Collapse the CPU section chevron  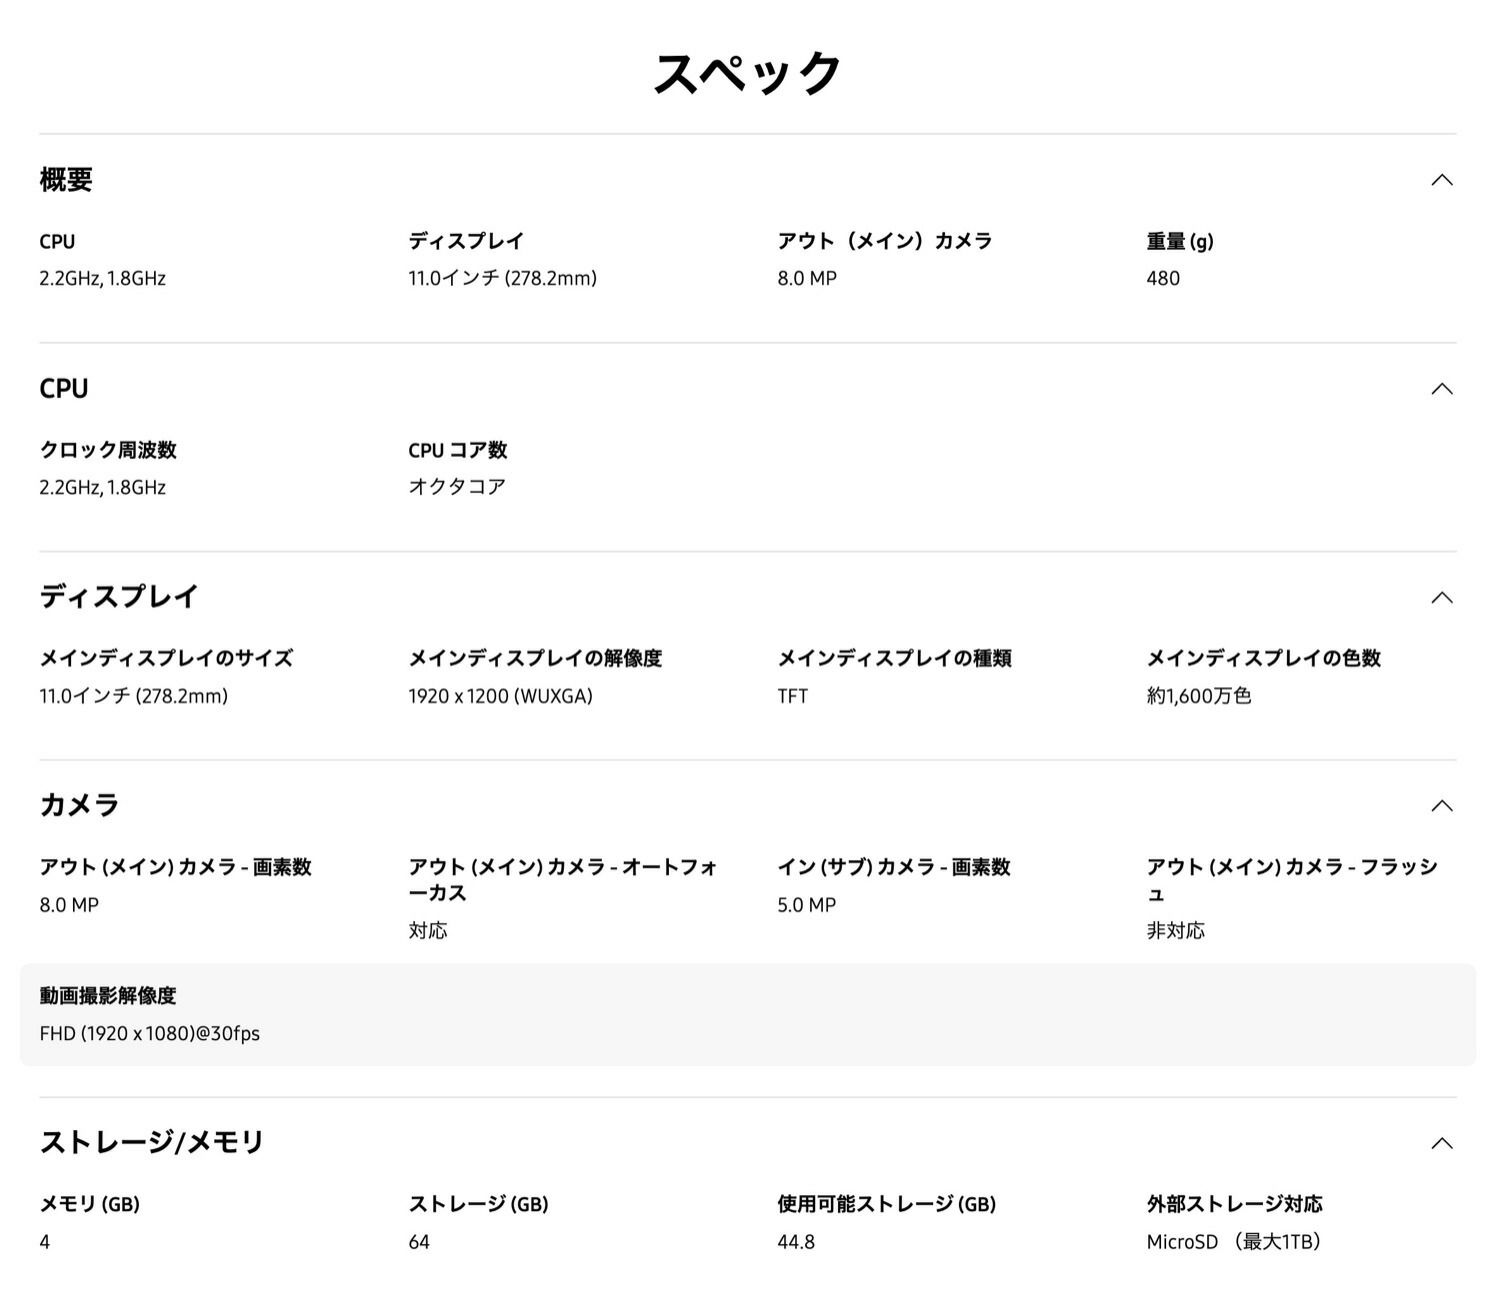[x=1440, y=388]
